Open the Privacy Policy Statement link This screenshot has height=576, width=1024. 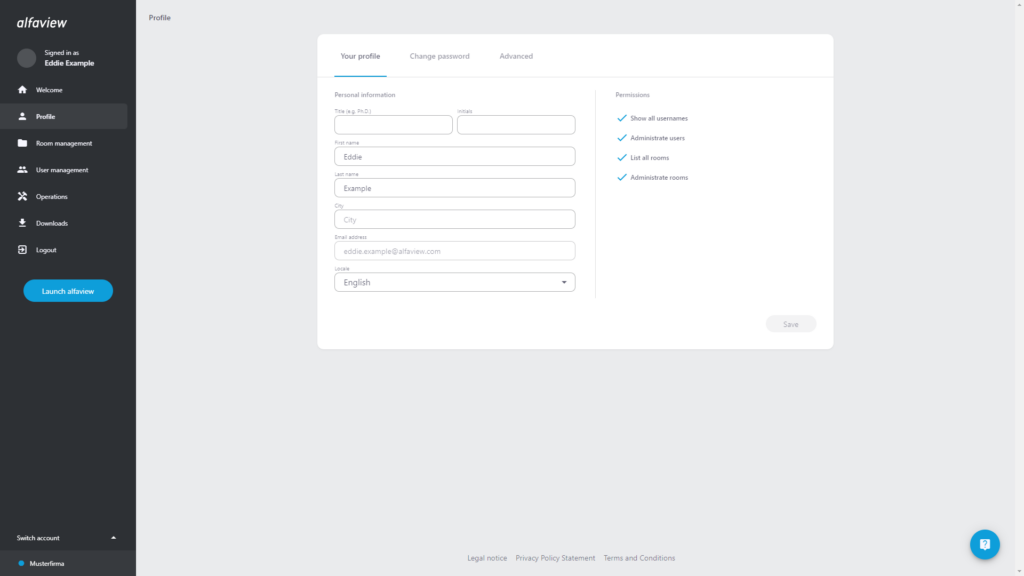[555, 557]
